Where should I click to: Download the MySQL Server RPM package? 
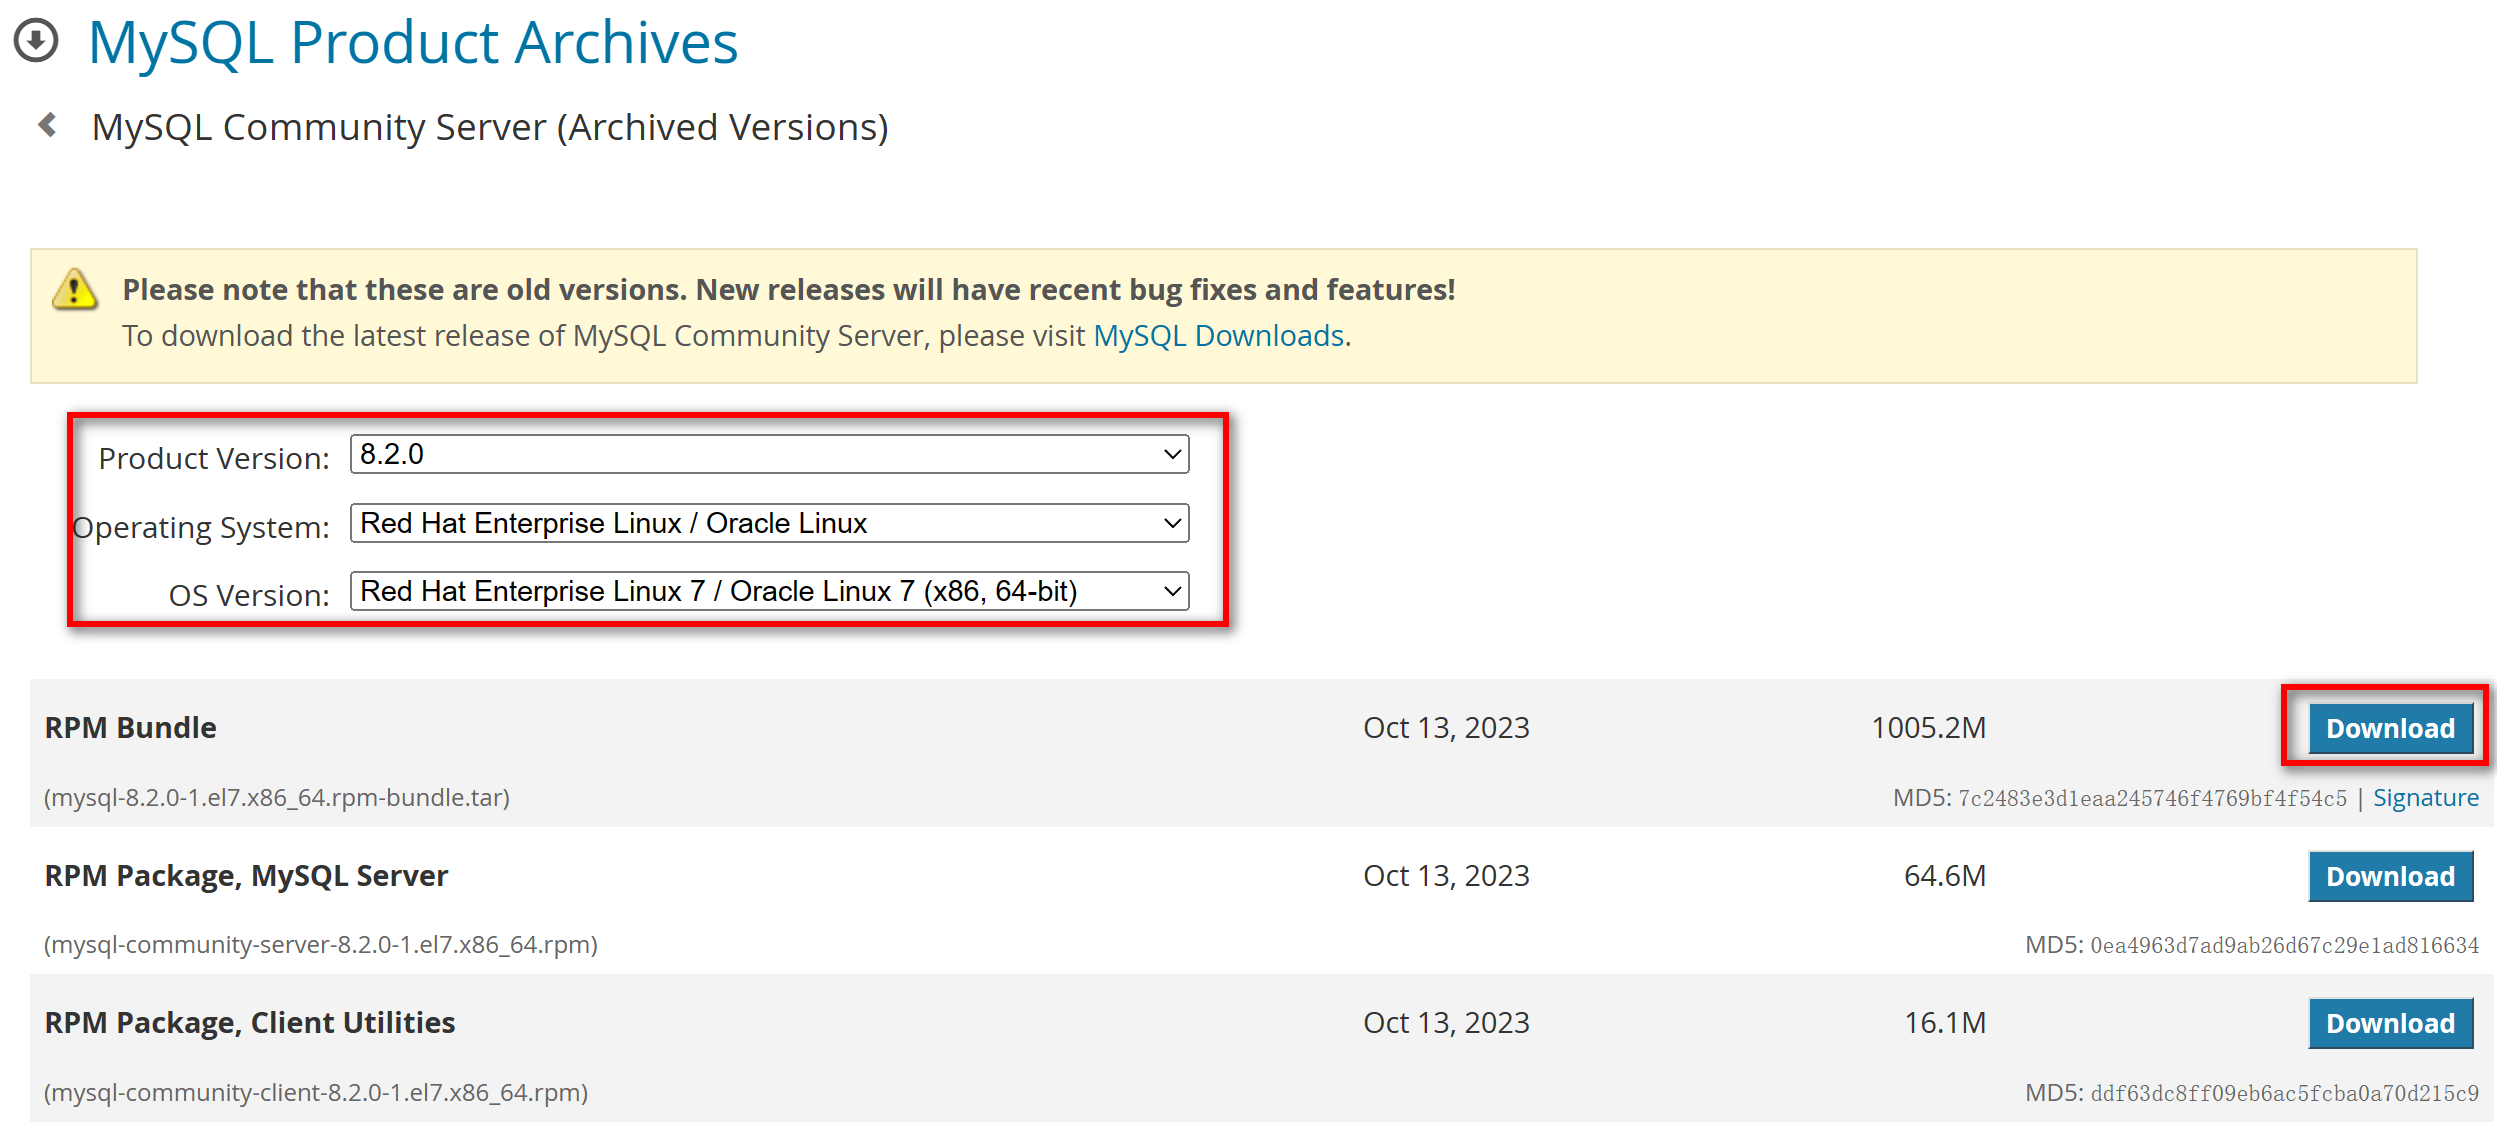tap(2390, 876)
